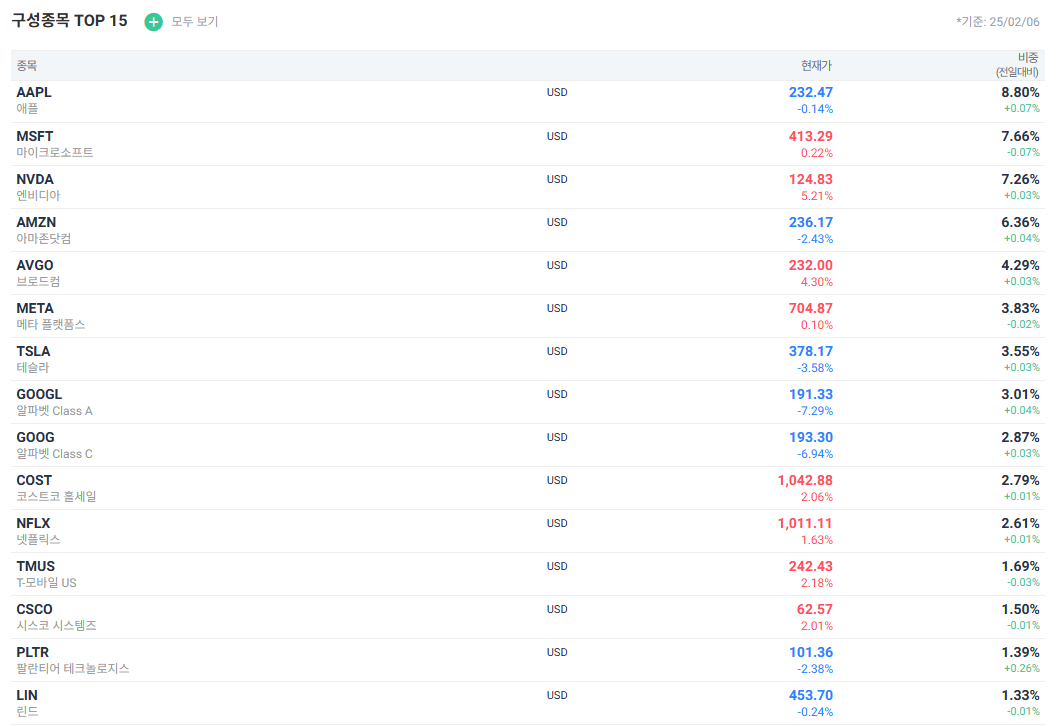Click the green plus icon beside TOP 15

point(154,22)
